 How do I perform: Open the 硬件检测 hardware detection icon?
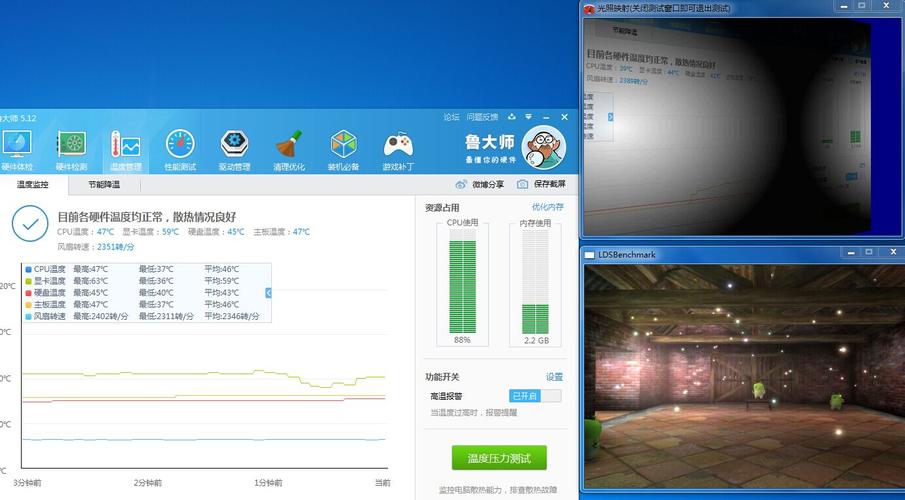(72, 144)
